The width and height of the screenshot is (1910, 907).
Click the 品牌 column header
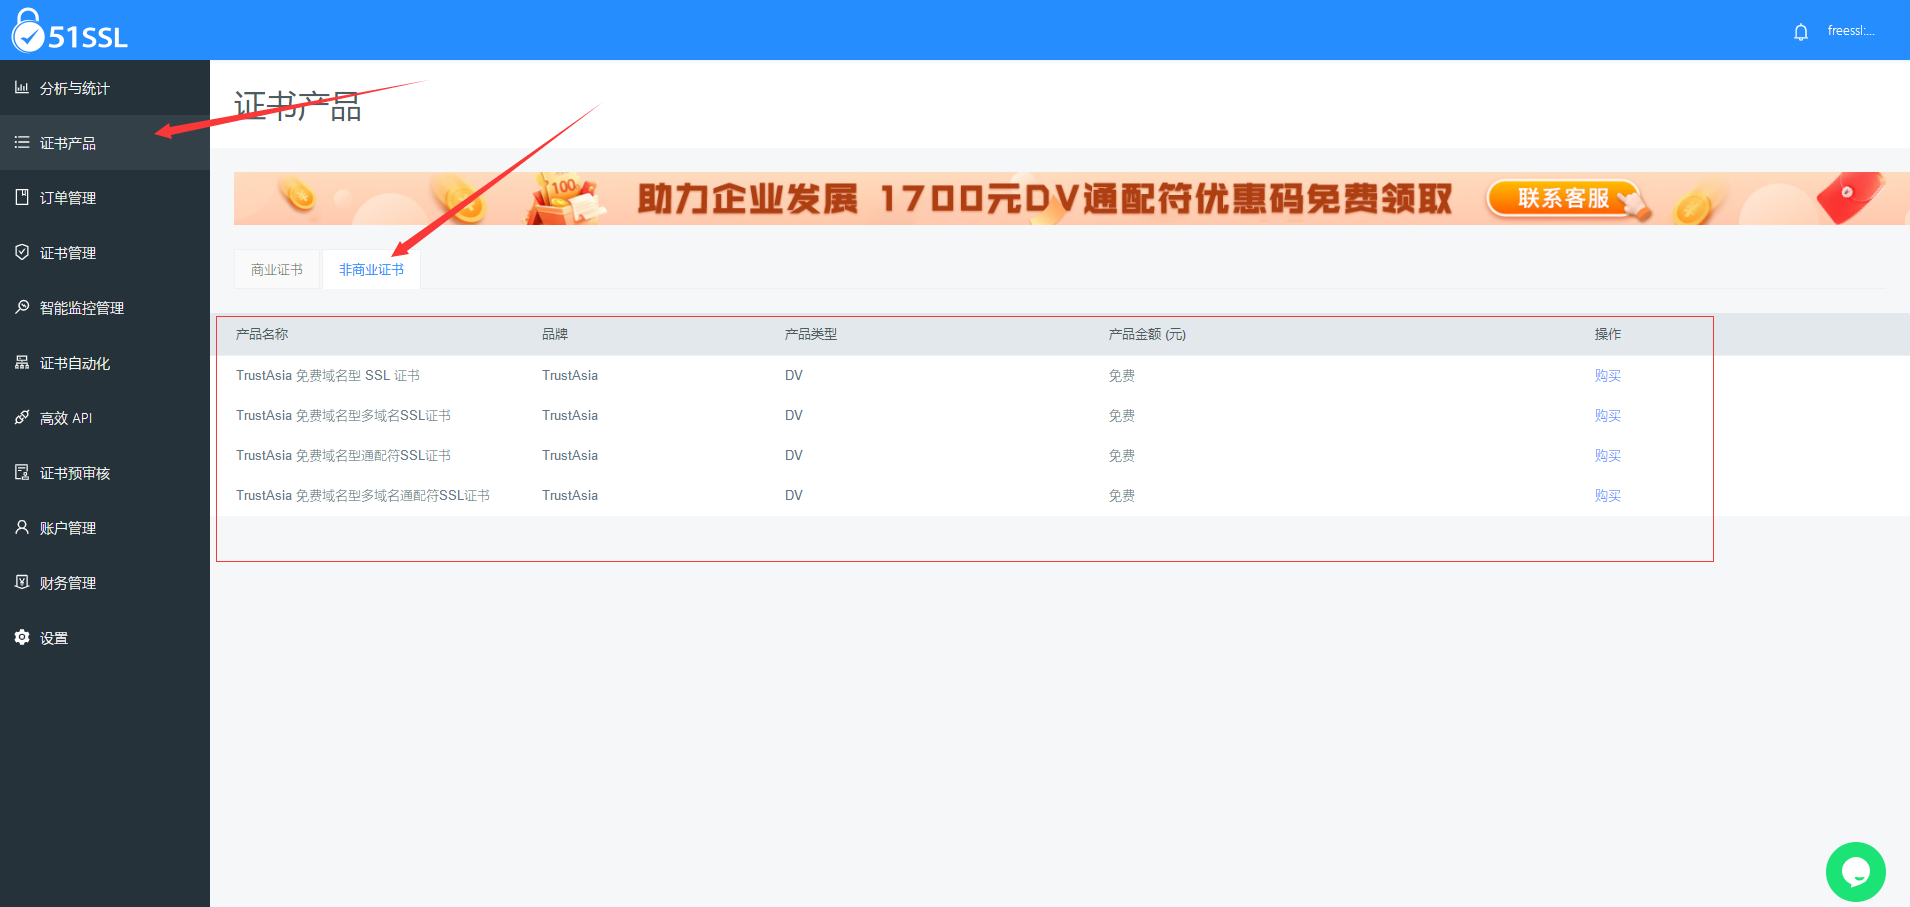(x=555, y=334)
